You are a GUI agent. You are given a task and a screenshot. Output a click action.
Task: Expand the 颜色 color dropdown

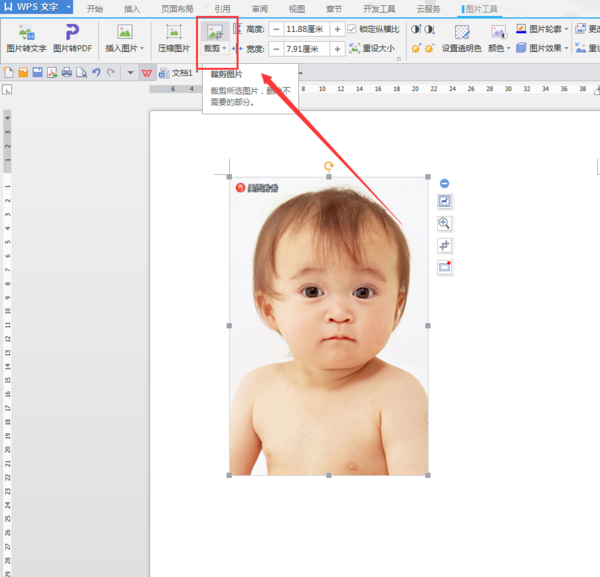(x=499, y=47)
